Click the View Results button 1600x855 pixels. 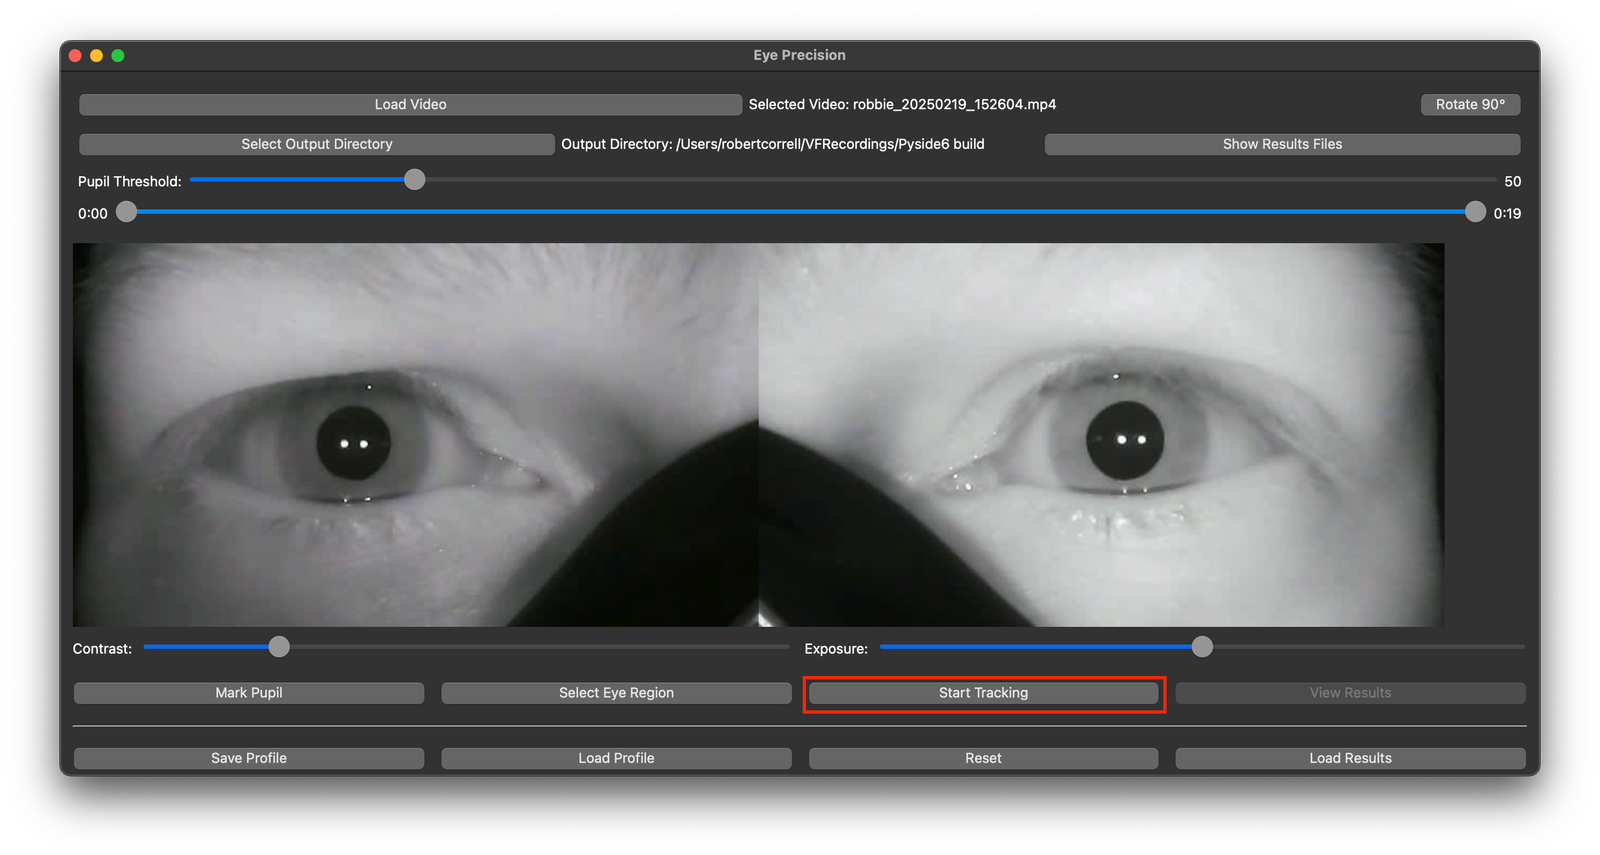click(x=1350, y=693)
